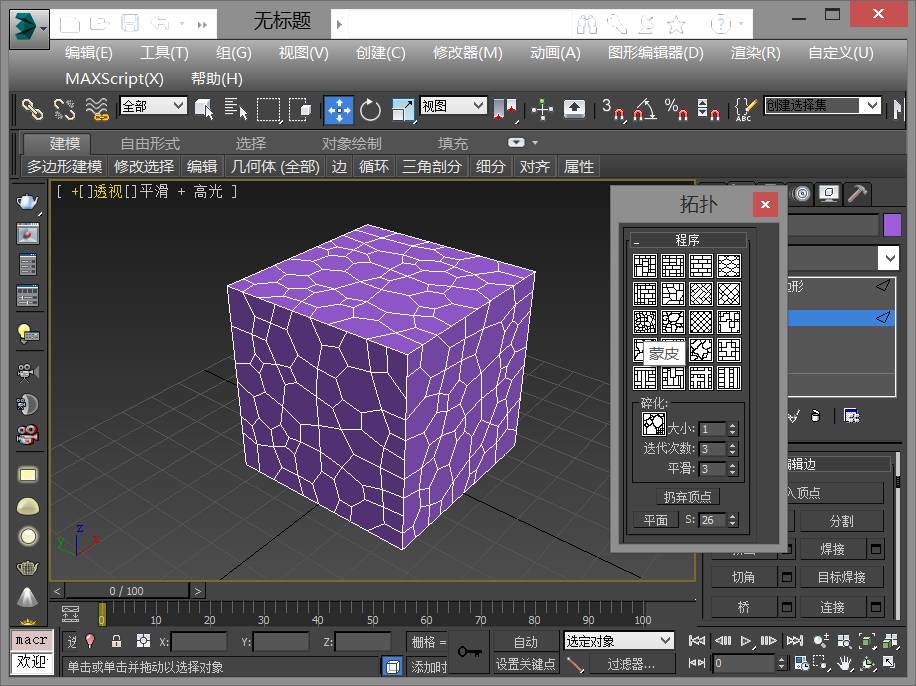Expand the 细分 ribbon panel
The height and width of the screenshot is (686, 916).
click(490, 167)
